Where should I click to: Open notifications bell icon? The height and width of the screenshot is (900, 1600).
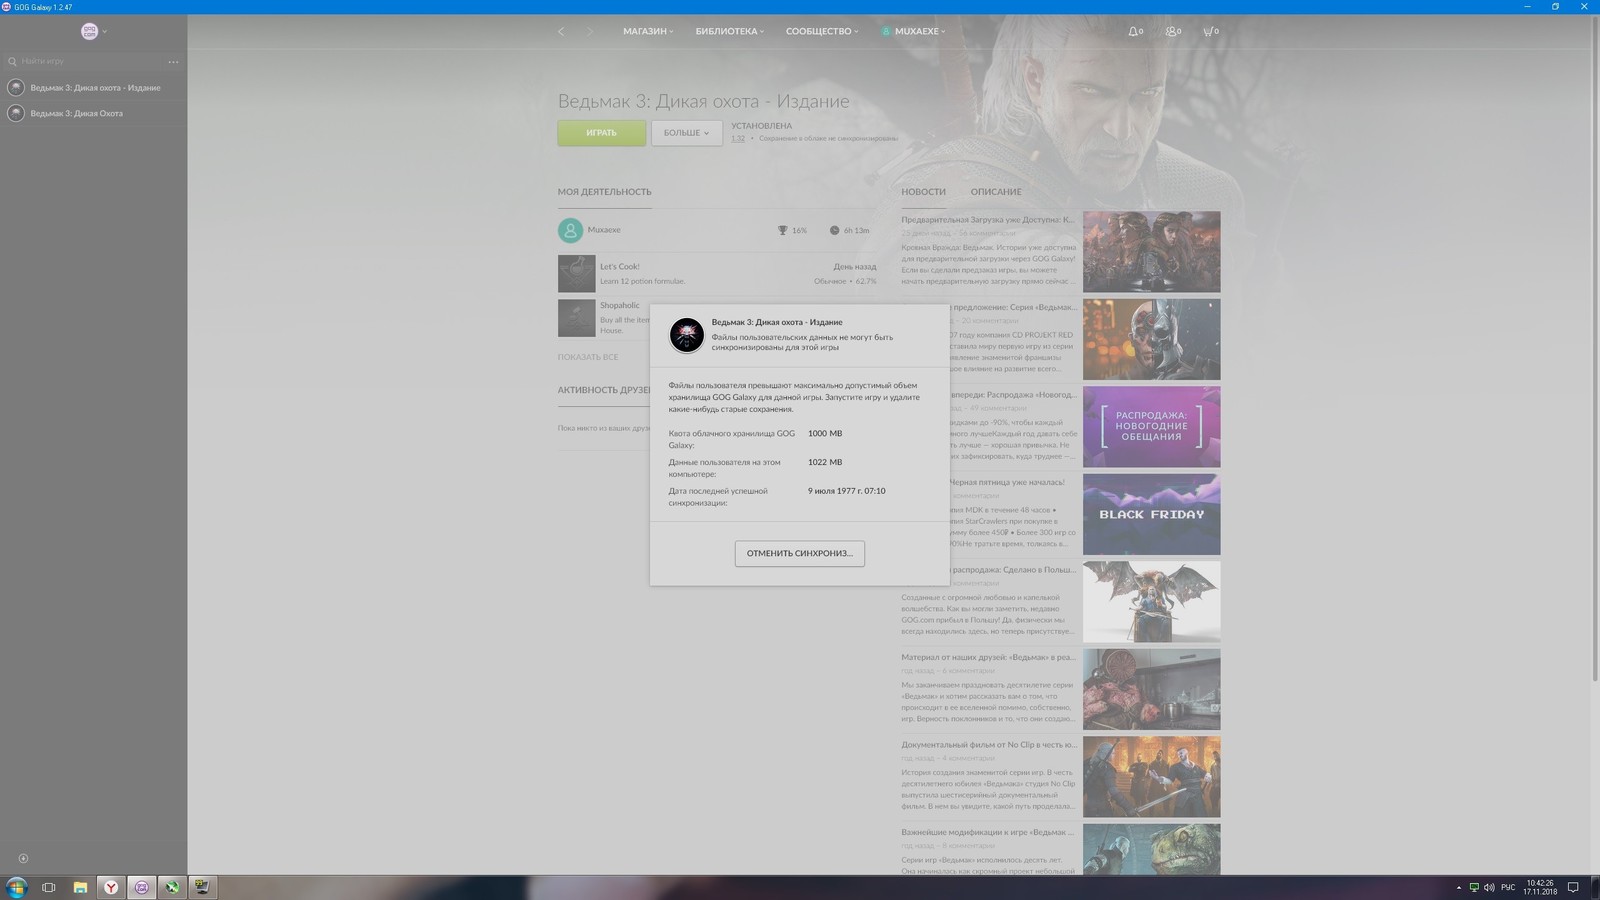pos(1135,31)
